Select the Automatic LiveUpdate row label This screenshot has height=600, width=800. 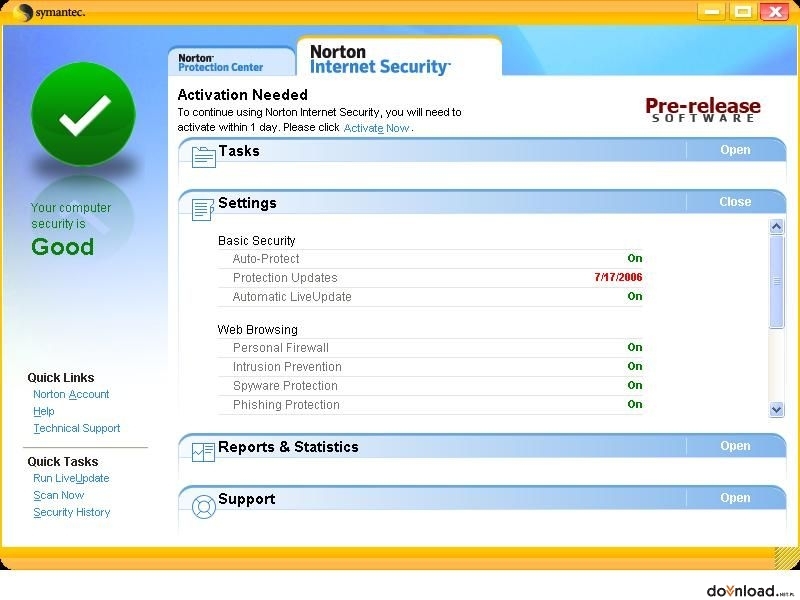(x=292, y=297)
